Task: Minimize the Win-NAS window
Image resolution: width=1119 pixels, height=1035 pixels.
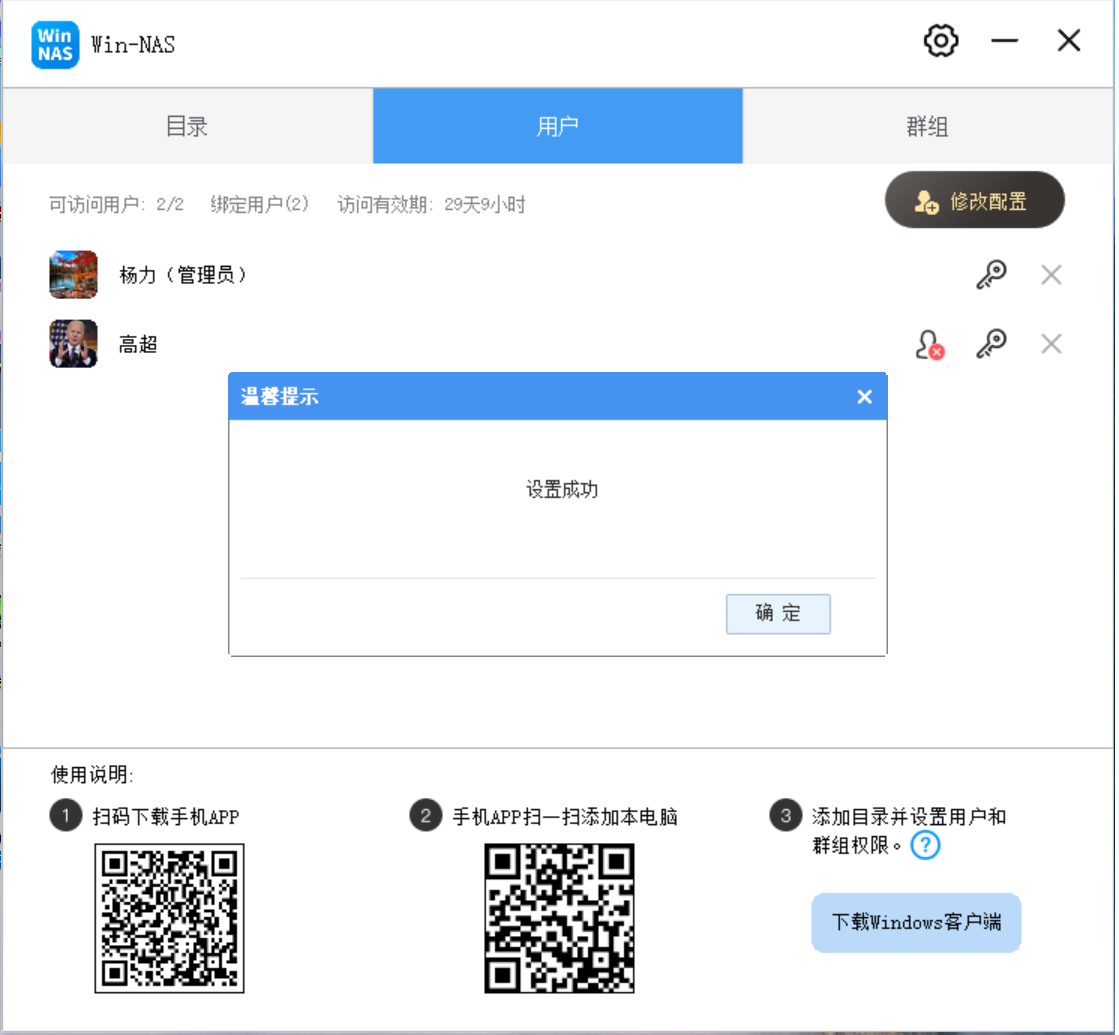Action: [1004, 41]
